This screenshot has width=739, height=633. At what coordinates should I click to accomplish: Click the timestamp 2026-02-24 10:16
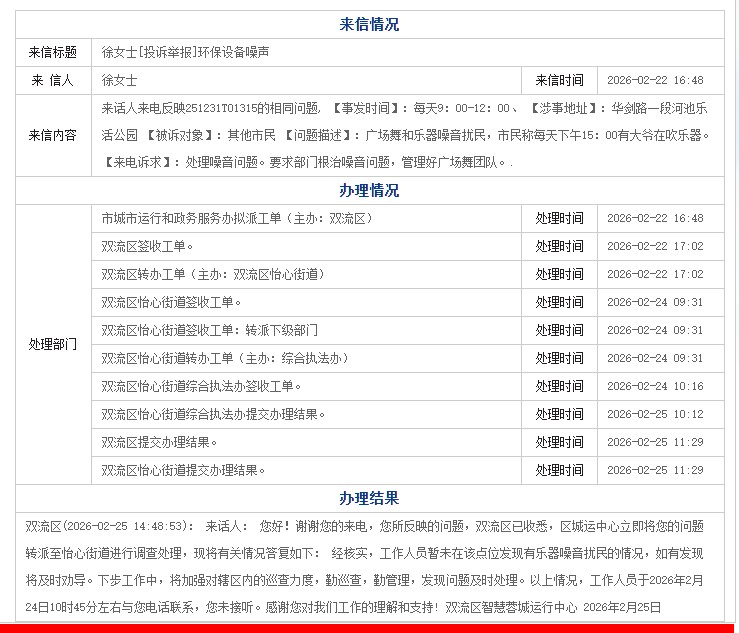click(655, 386)
